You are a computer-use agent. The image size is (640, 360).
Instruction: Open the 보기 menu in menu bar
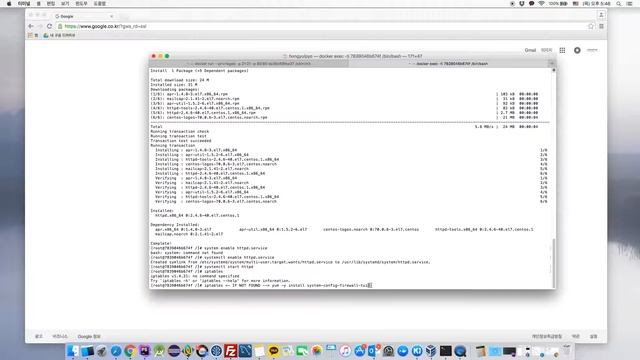tap(65, 4)
